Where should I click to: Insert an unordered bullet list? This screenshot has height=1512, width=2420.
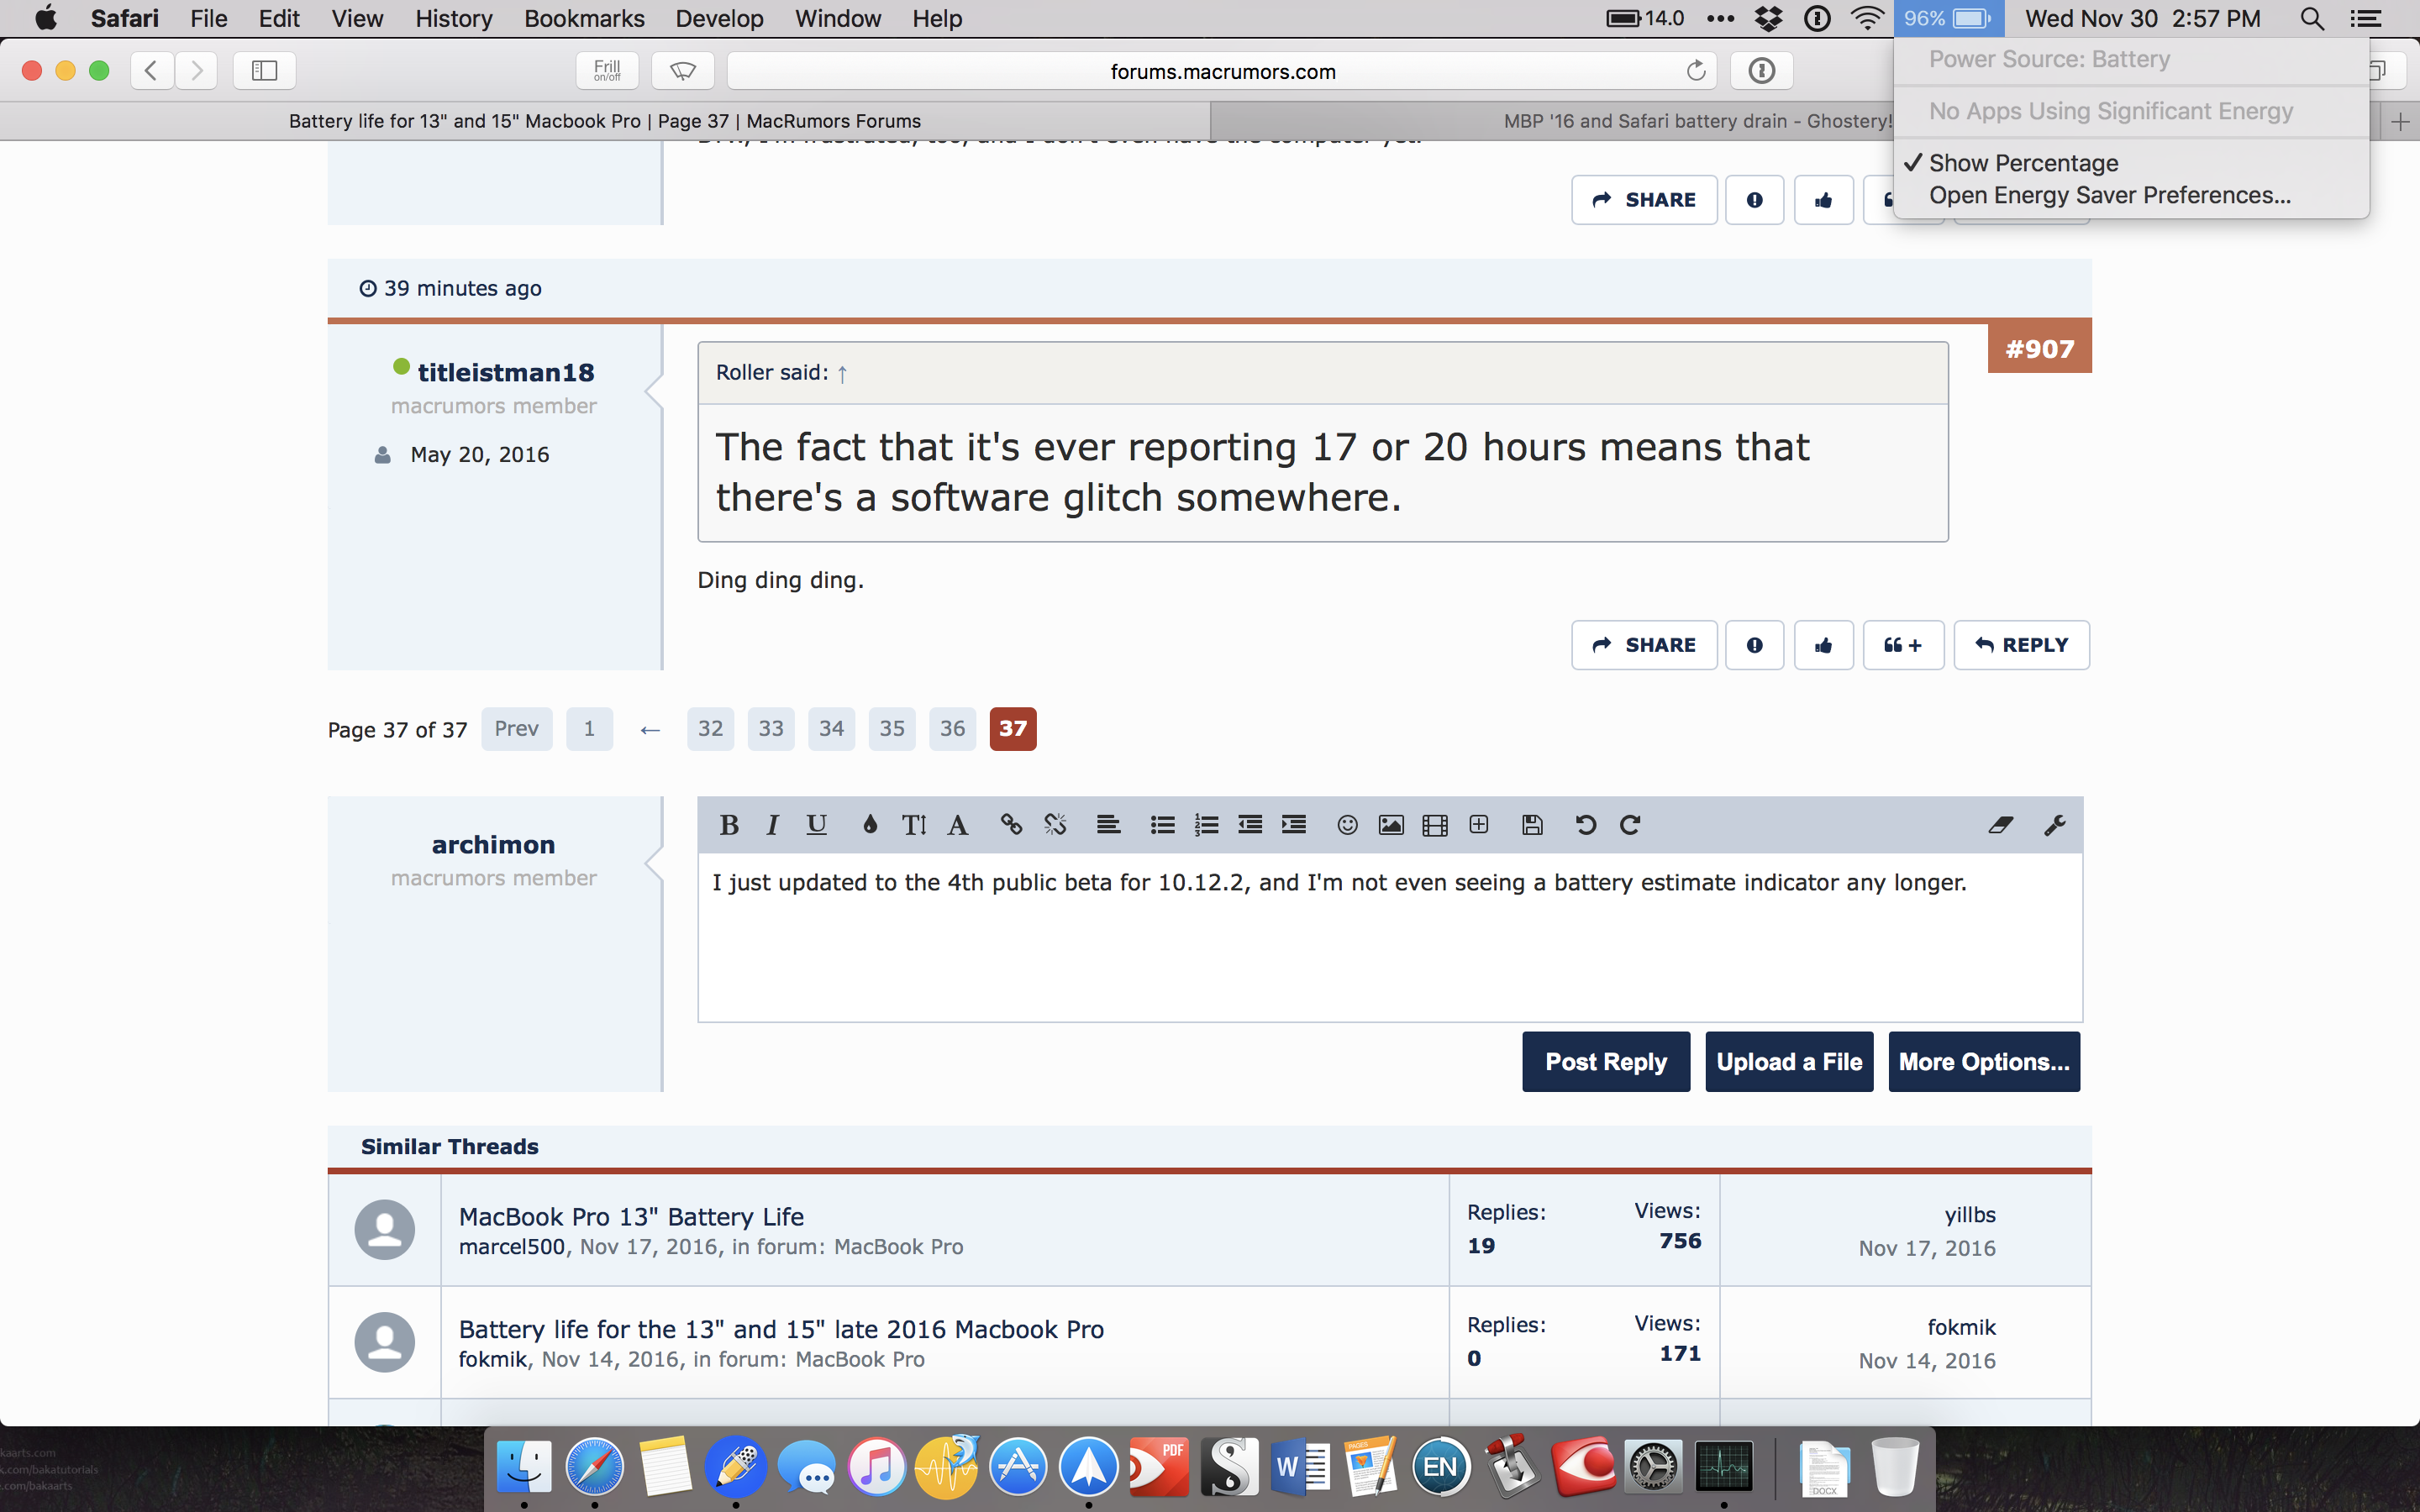(1162, 825)
